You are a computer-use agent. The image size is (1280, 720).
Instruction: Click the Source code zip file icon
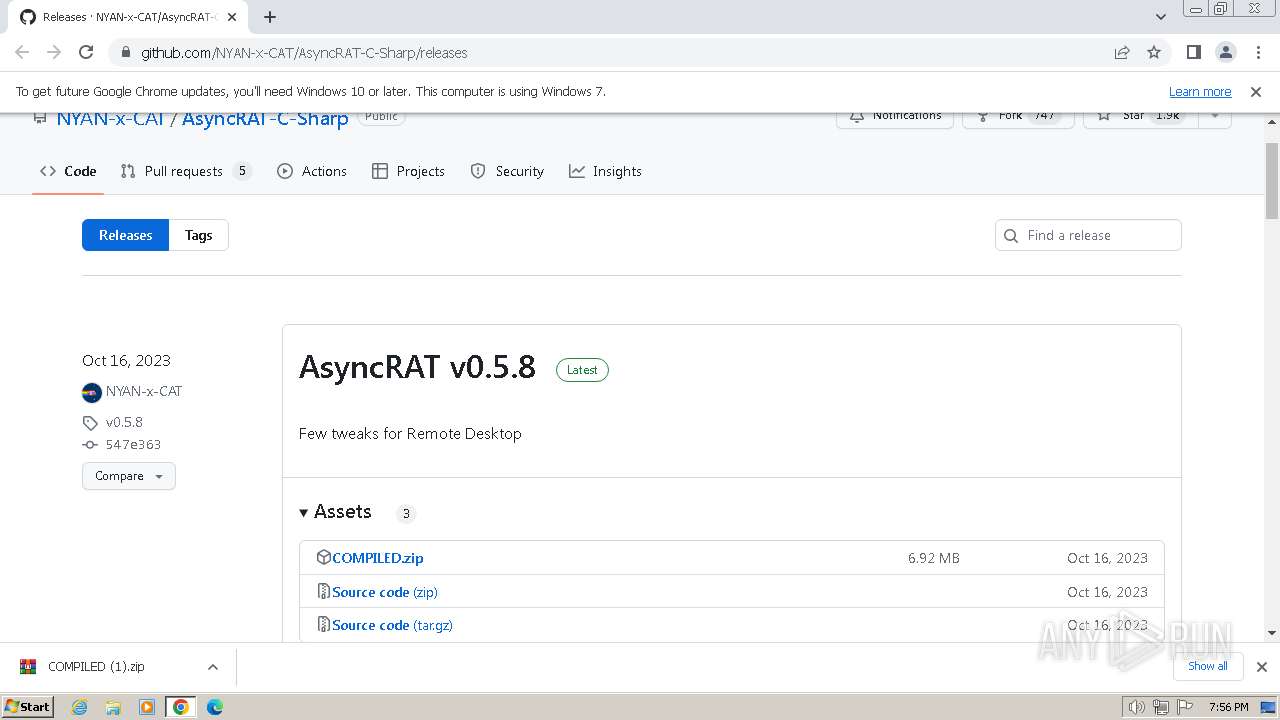tap(323, 591)
